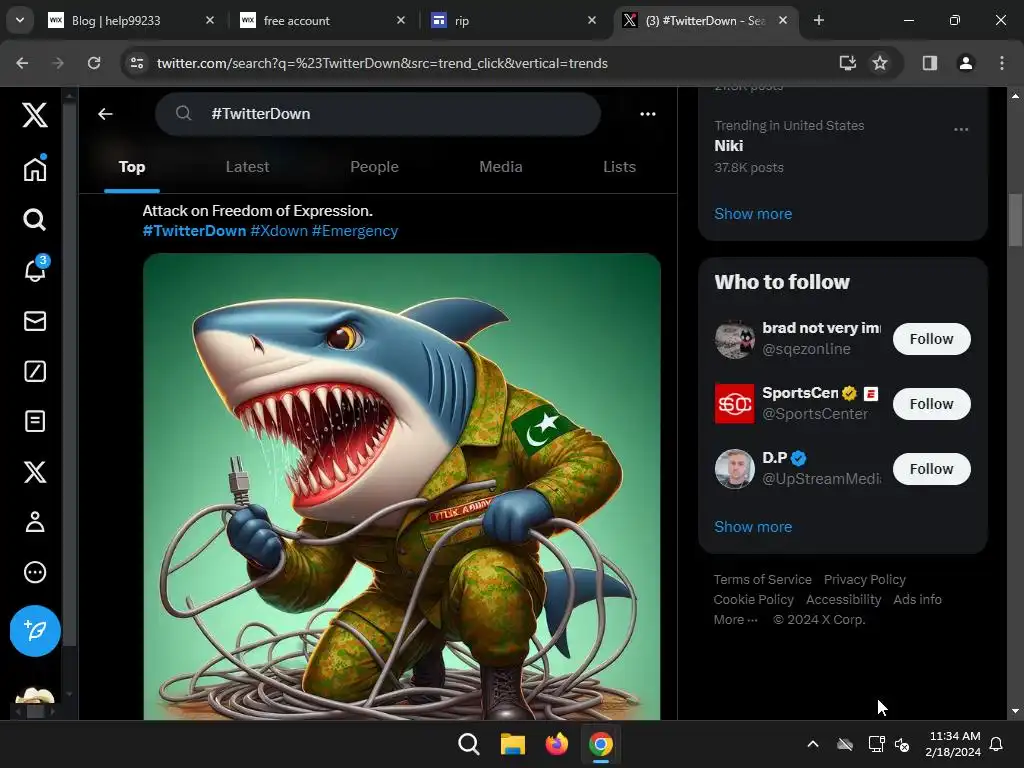This screenshot has height=768, width=1024.
Task: Open more options for Niki trend
Action: [x=961, y=129]
